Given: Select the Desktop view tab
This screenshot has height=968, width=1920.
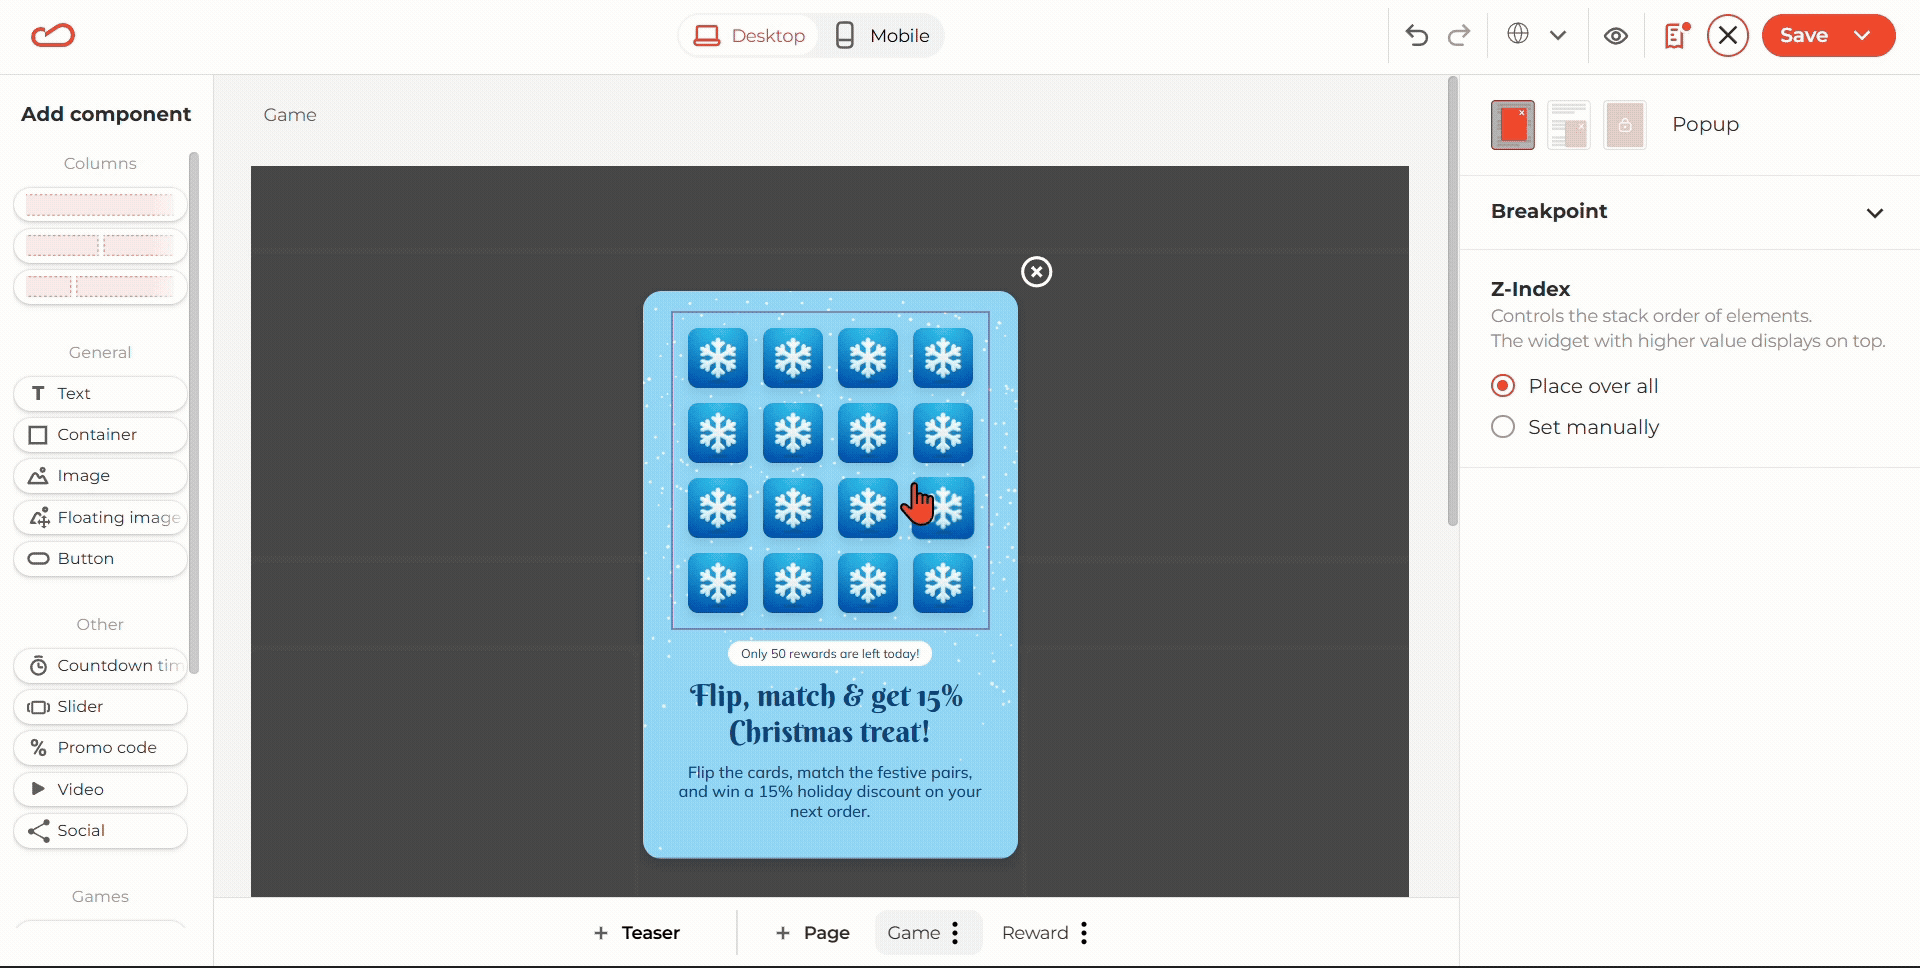Looking at the screenshot, I should [x=750, y=36].
